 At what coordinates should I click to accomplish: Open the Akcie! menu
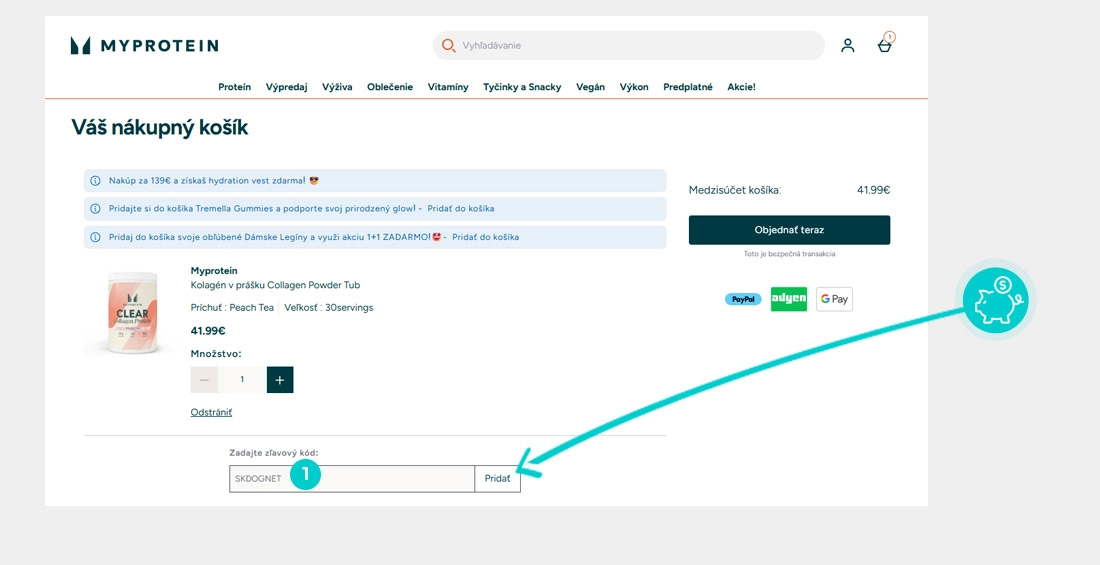click(742, 87)
